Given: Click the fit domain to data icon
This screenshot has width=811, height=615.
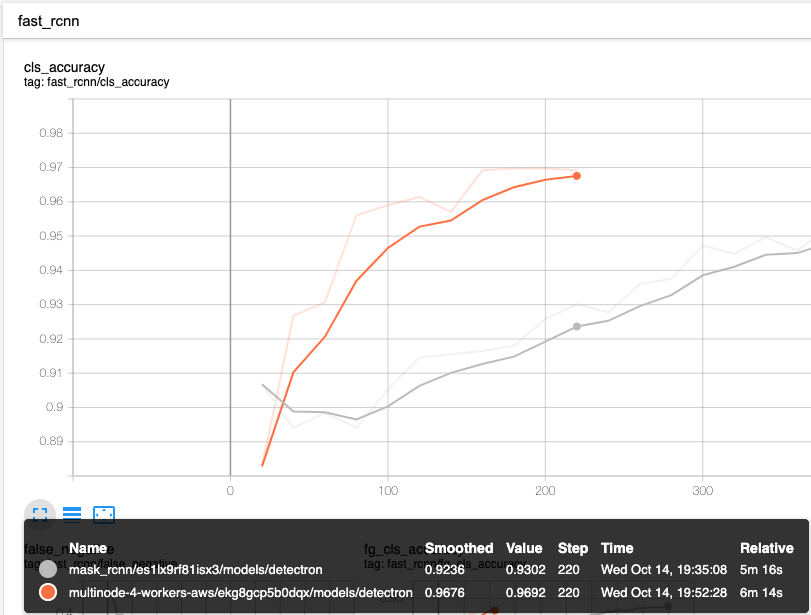Looking at the screenshot, I should point(104,515).
